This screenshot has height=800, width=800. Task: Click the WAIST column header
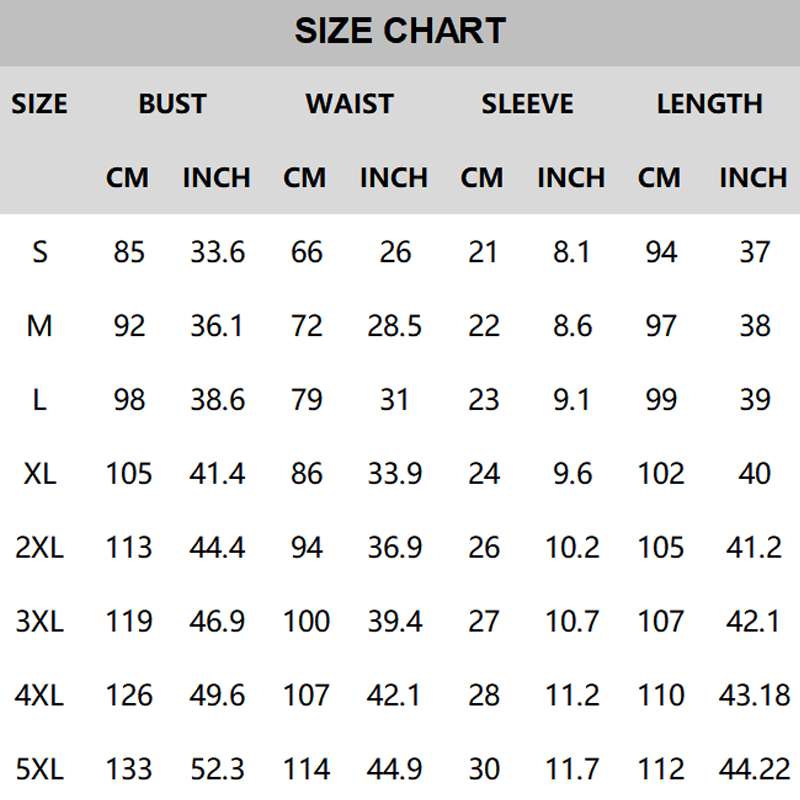click(x=350, y=104)
